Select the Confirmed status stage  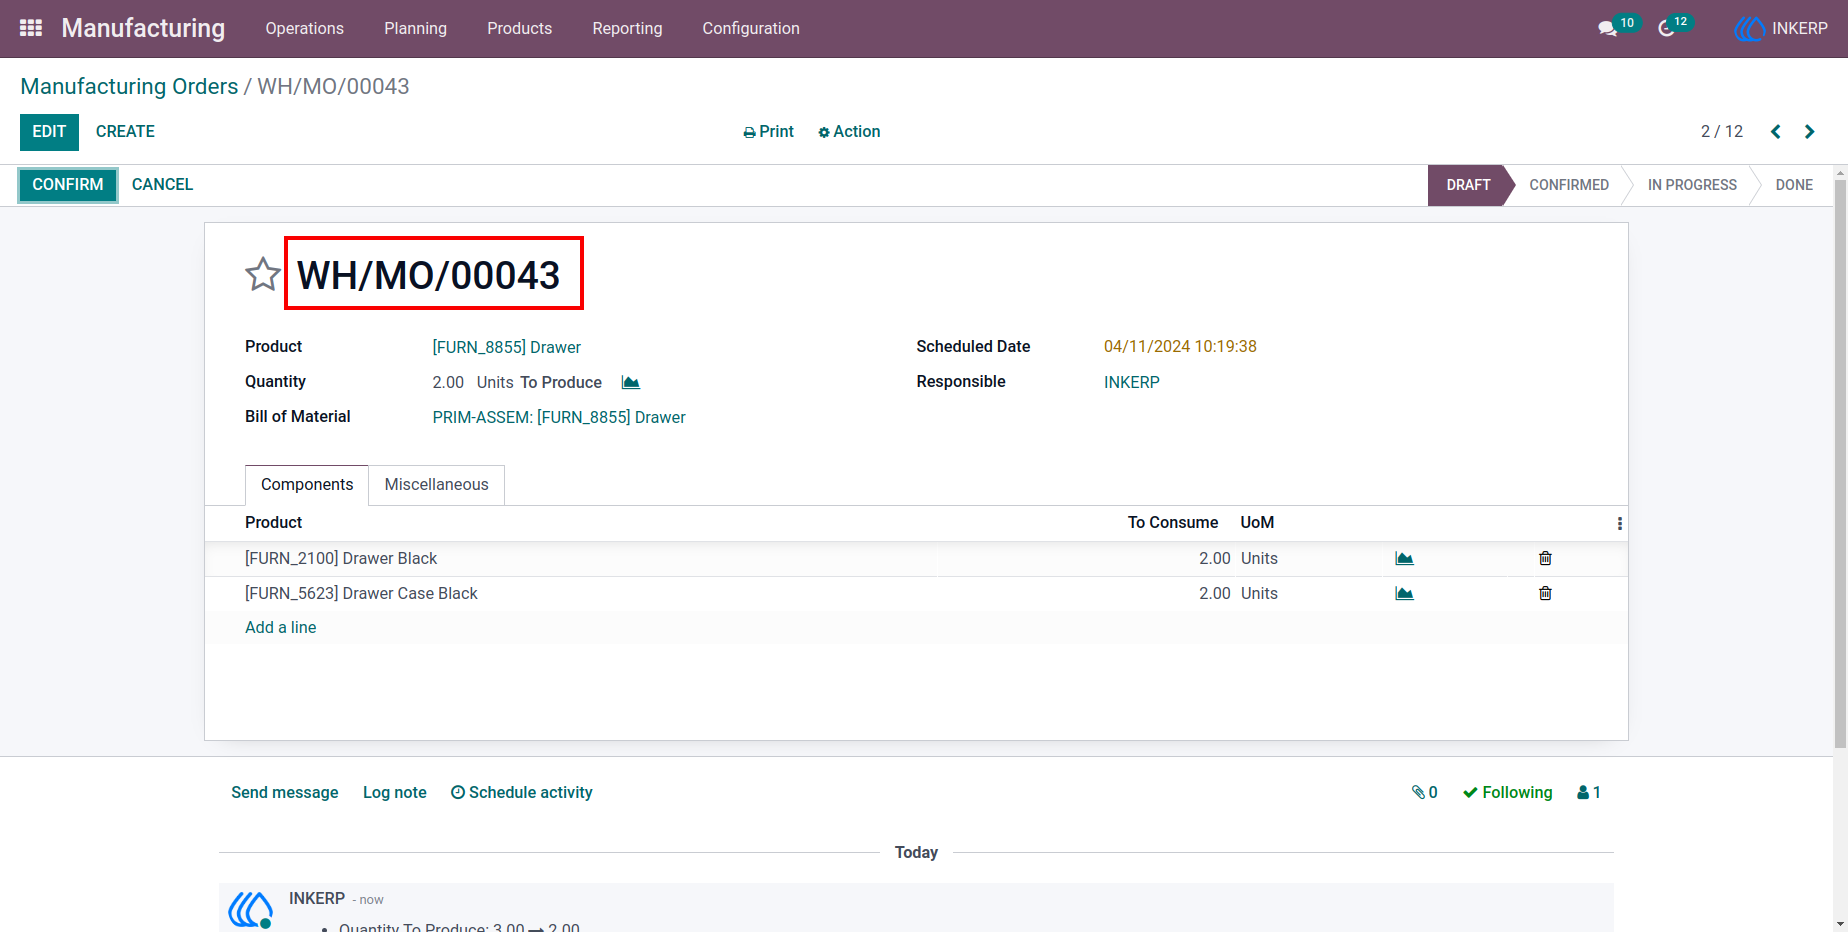coord(1569,185)
